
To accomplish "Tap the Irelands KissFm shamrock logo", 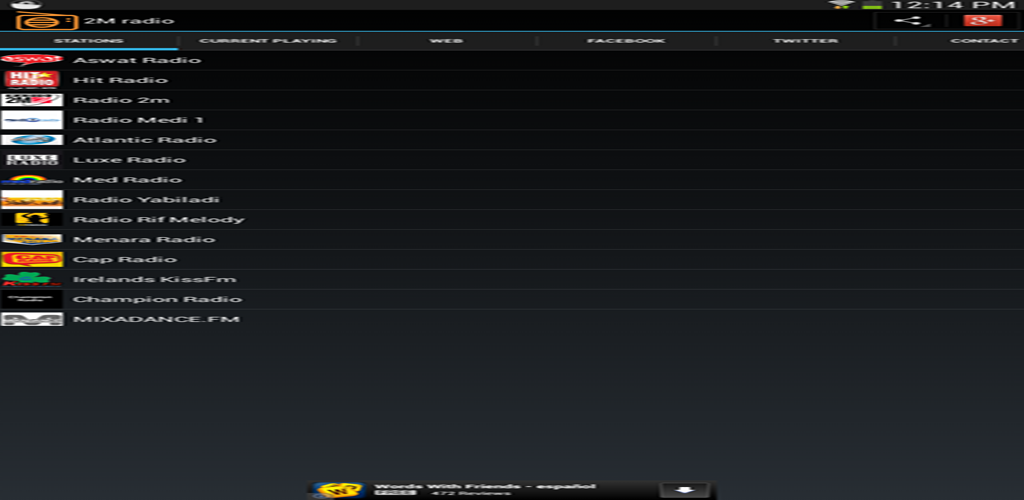I will pos(32,279).
